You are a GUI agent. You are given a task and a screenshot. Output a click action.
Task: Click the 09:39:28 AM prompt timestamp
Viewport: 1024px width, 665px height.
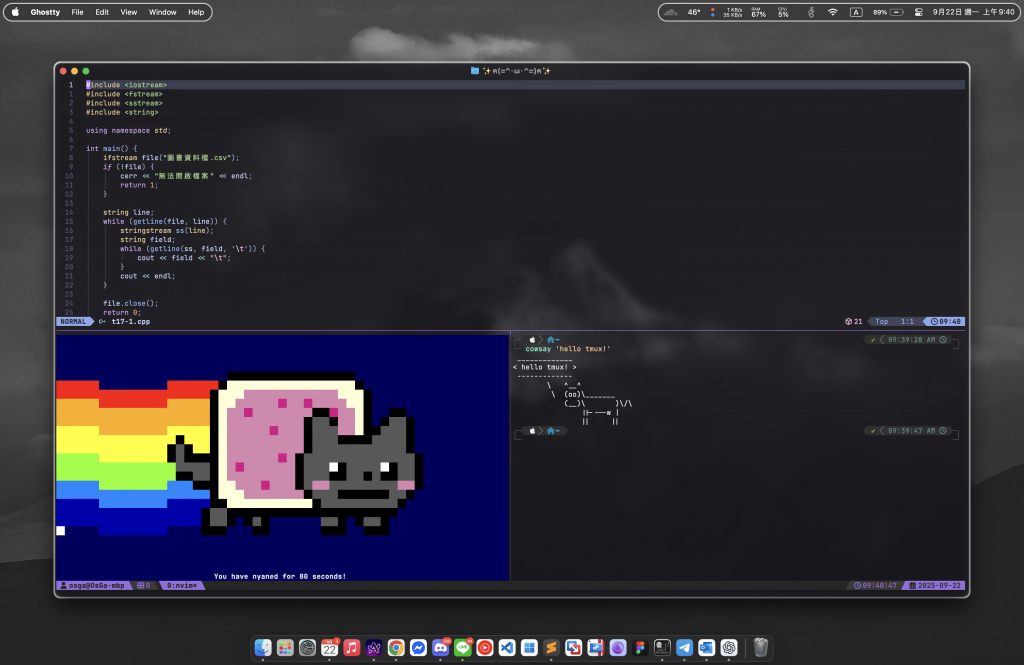(x=912, y=340)
